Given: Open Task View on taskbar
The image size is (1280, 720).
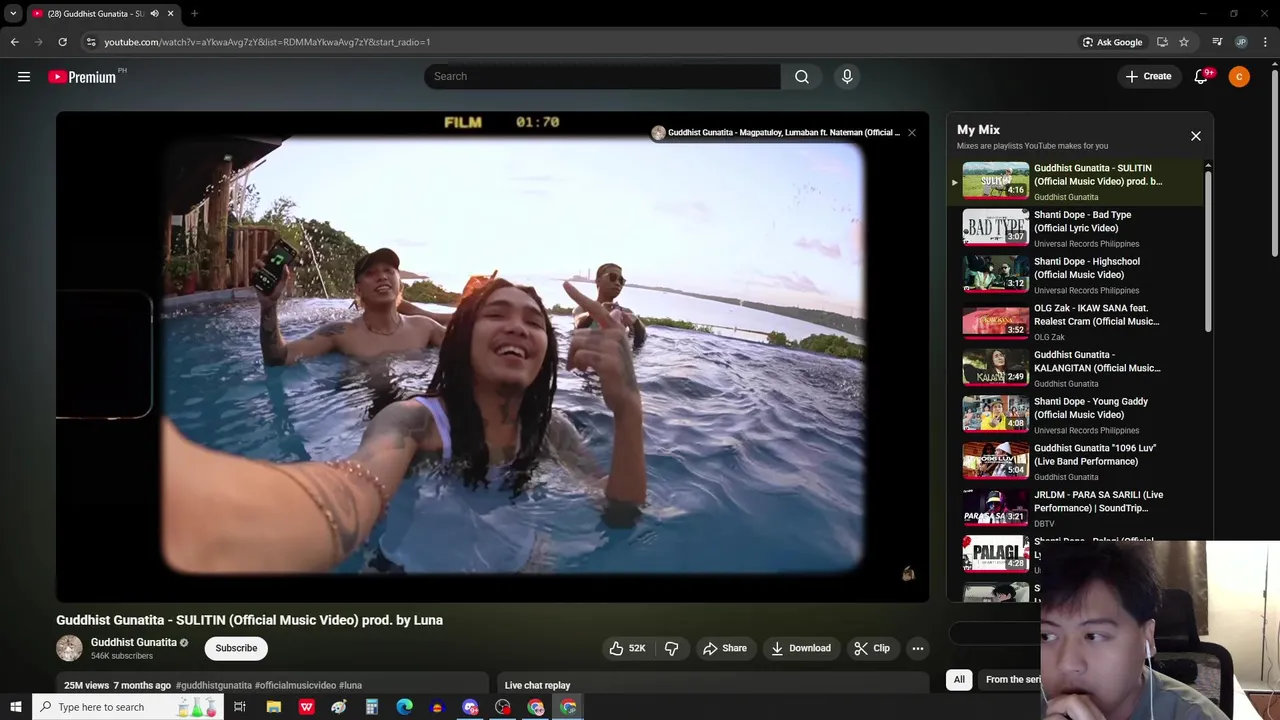Looking at the screenshot, I should click(240, 707).
